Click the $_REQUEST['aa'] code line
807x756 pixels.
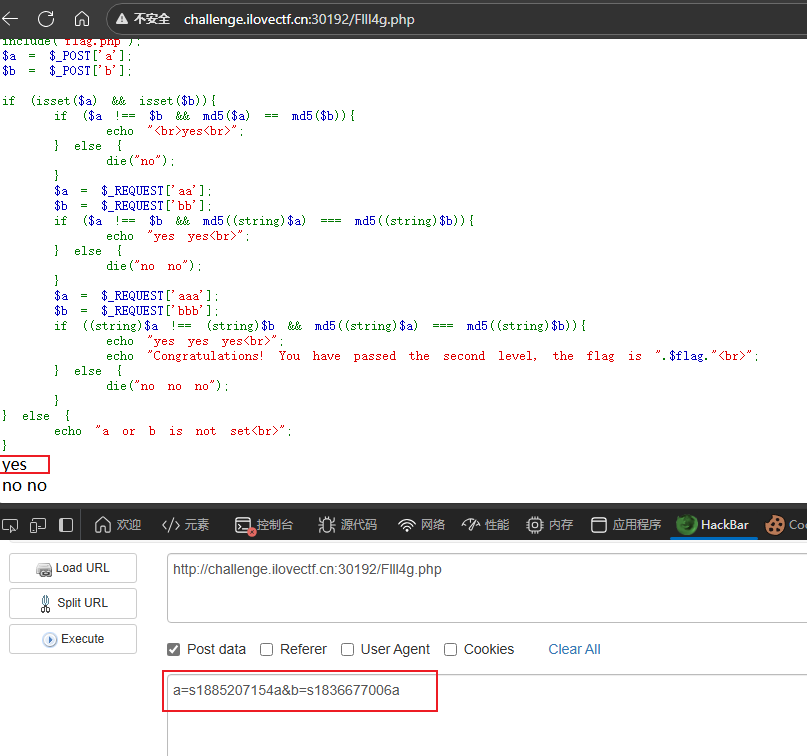pyautogui.click(x=133, y=191)
